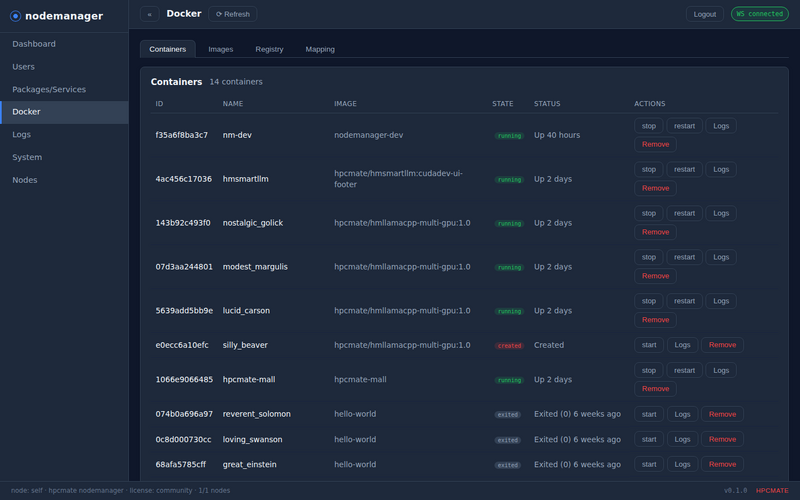This screenshot has width=800, height=500.
Task: Click the STATUS column header
Action: (x=547, y=104)
